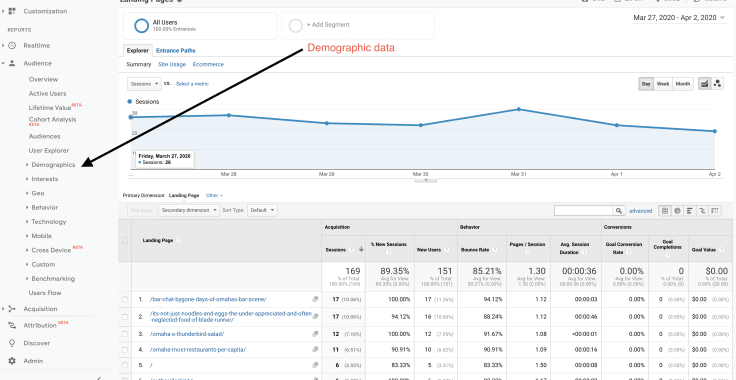Switch to the Entrance Paths tab
This screenshot has height=380, width=736.
(x=176, y=51)
